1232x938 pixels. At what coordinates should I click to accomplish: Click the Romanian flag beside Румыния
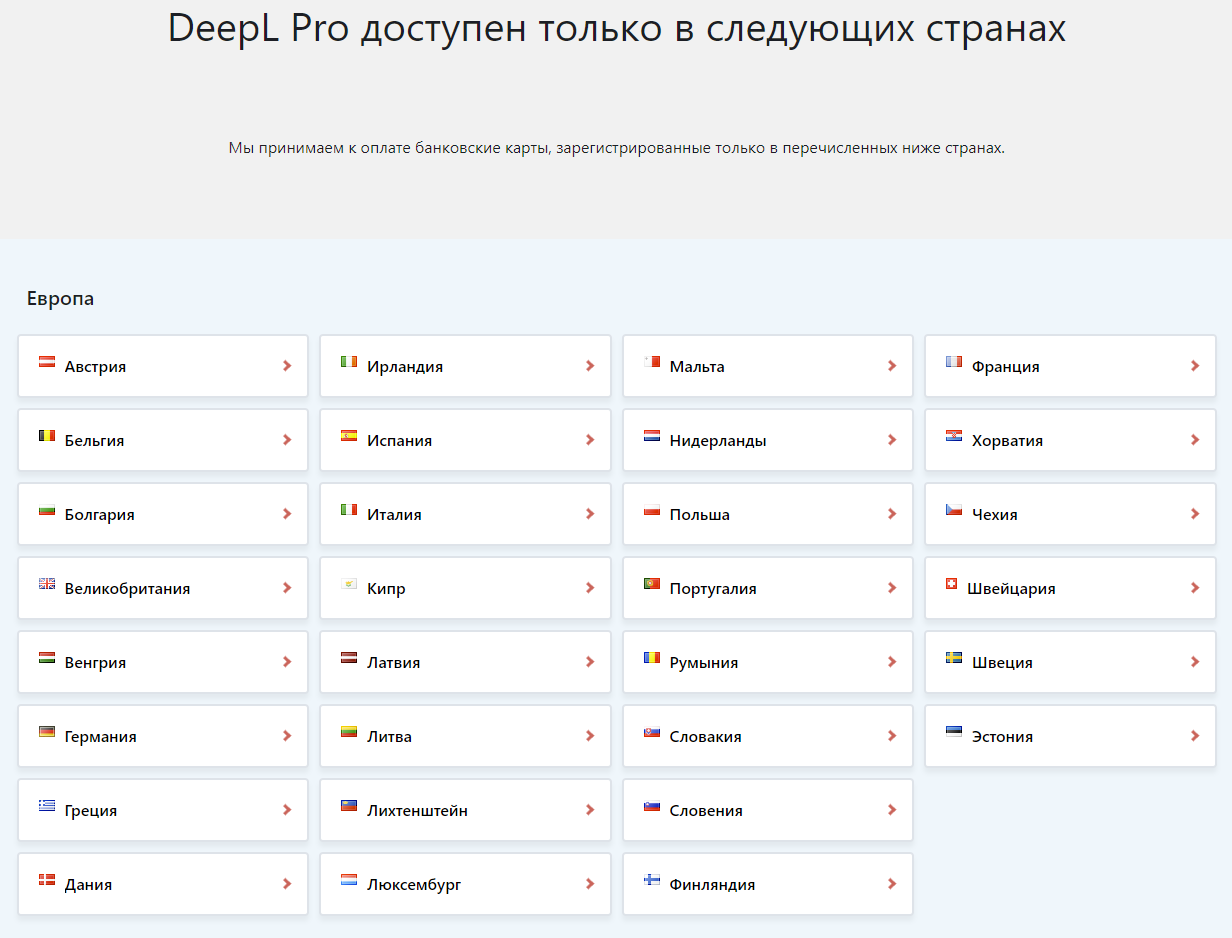click(x=652, y=658)
